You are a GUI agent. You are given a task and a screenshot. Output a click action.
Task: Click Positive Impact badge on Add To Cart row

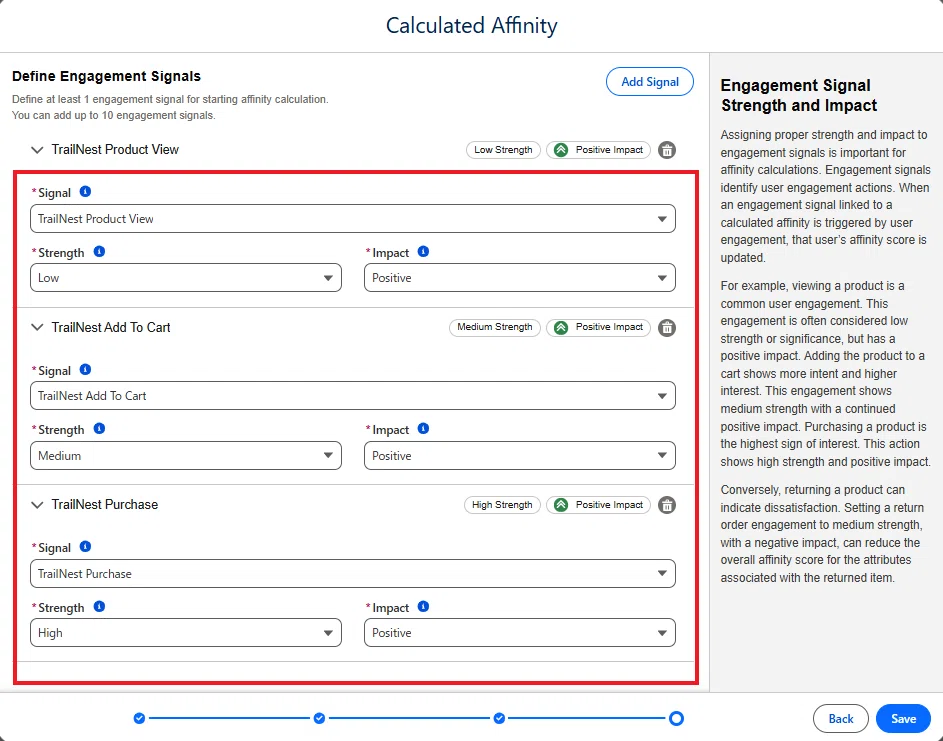[x=598, y=327]
